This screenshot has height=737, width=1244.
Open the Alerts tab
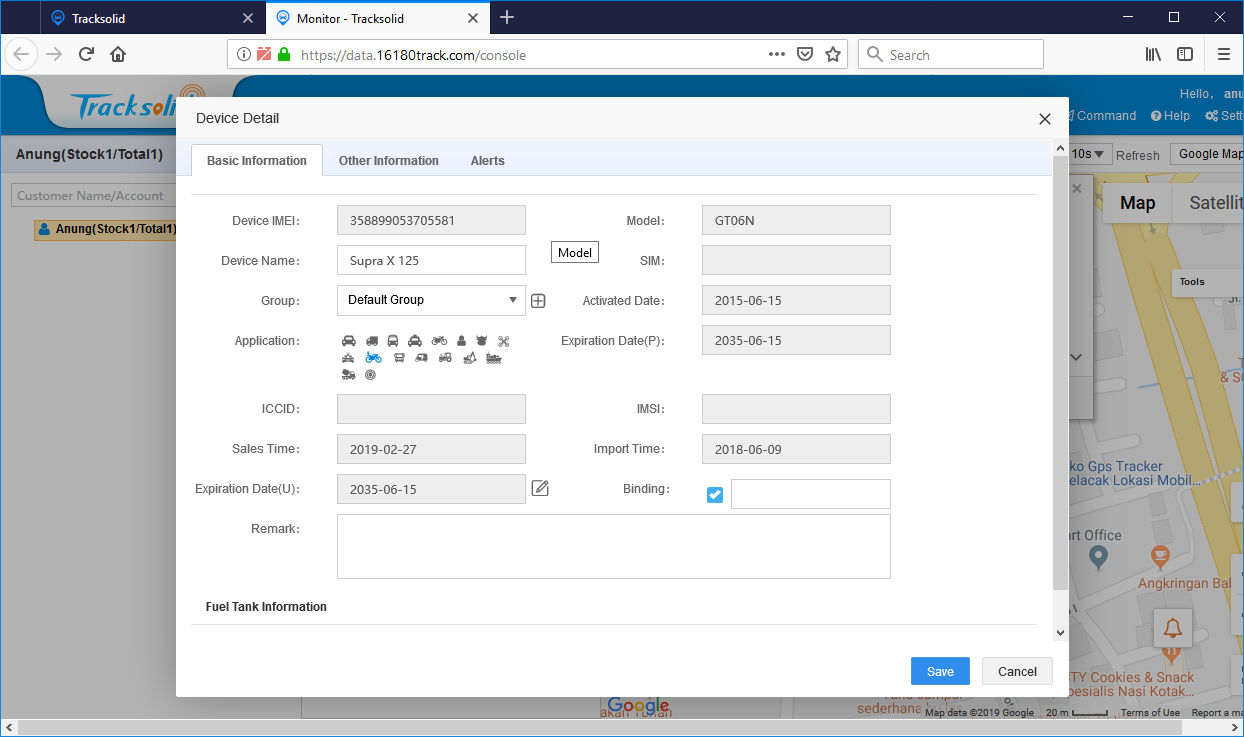pos(487,160)
